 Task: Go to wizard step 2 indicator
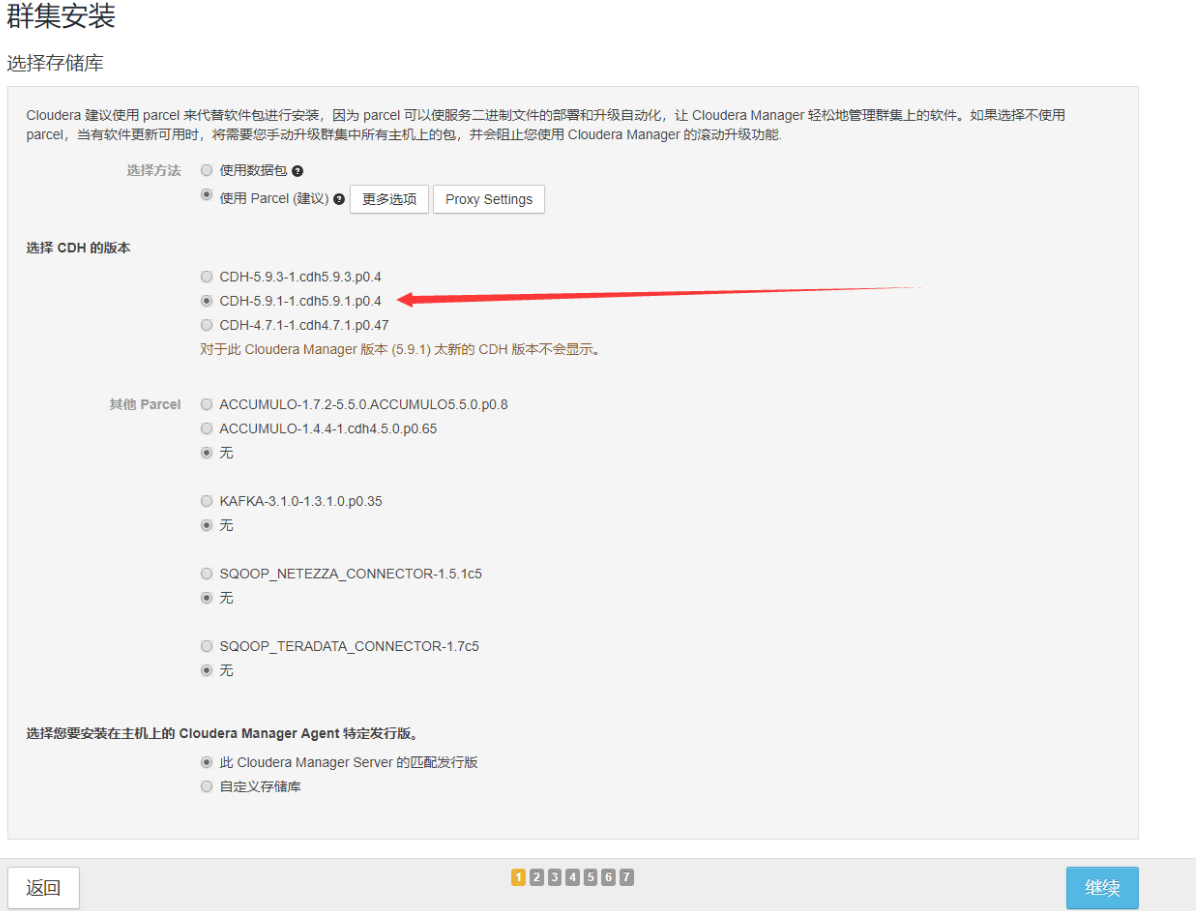(537, 877)
